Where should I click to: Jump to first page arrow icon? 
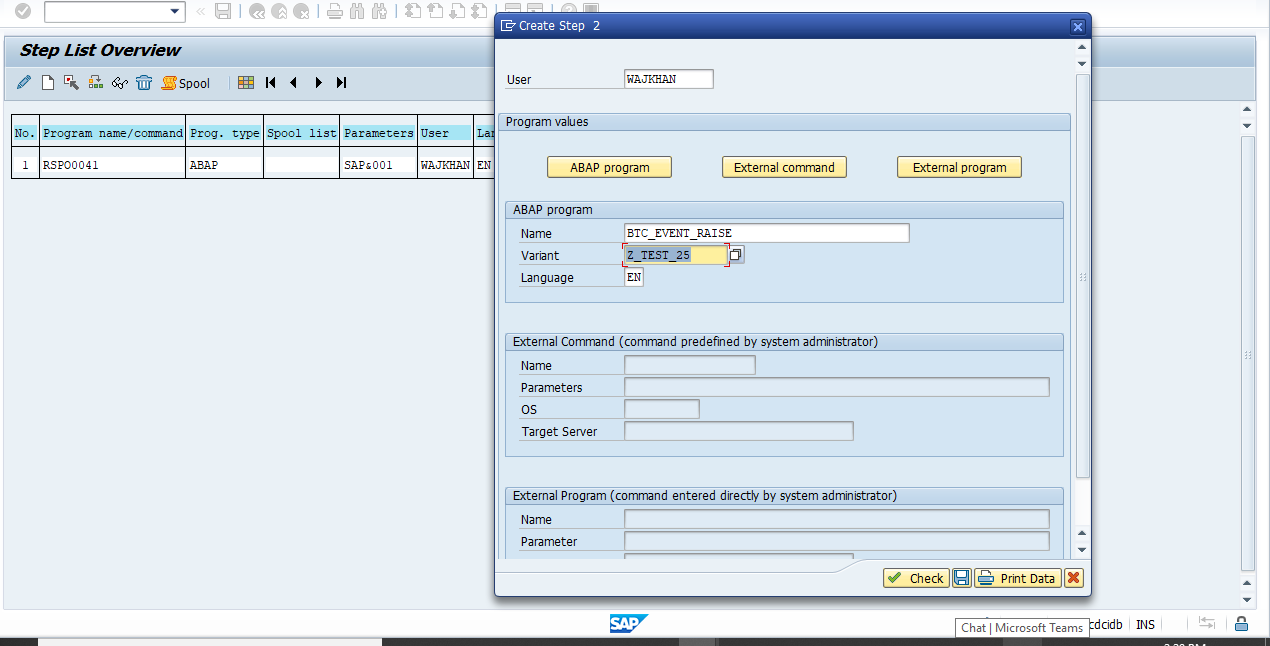(x=271, y=83)
